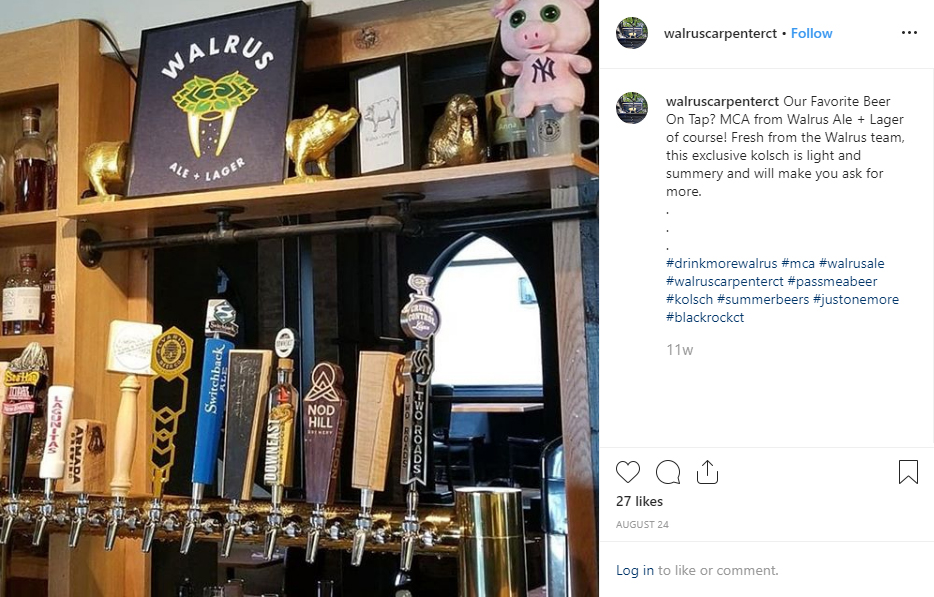The width and height of the screenshot is (934, 597).
Task: Open the avatar beside the caption
Action: tap(632, 108)
